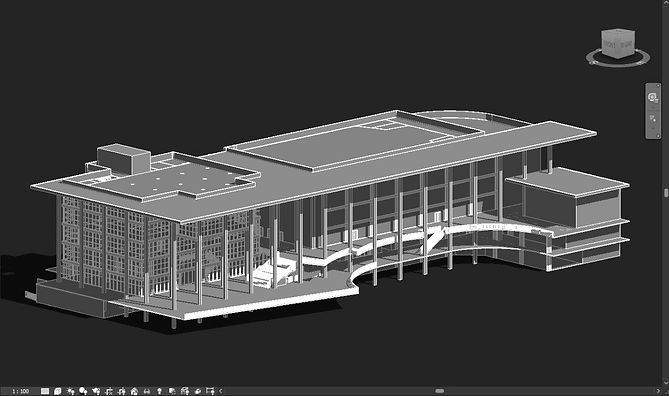The height and width of the screenshot is (396, 669).
Task: Toggle the Sun Path setting
Action: [70, 391]
